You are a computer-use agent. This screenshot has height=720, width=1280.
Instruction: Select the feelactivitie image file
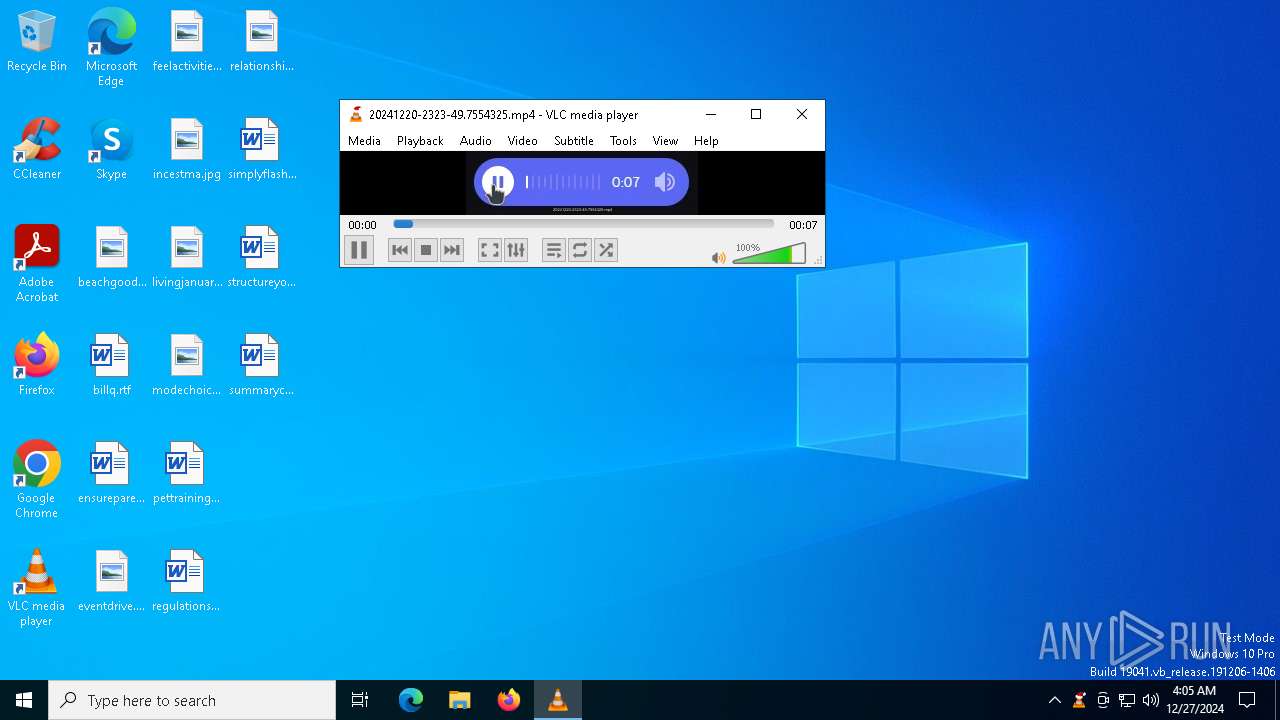click(186, 41)
